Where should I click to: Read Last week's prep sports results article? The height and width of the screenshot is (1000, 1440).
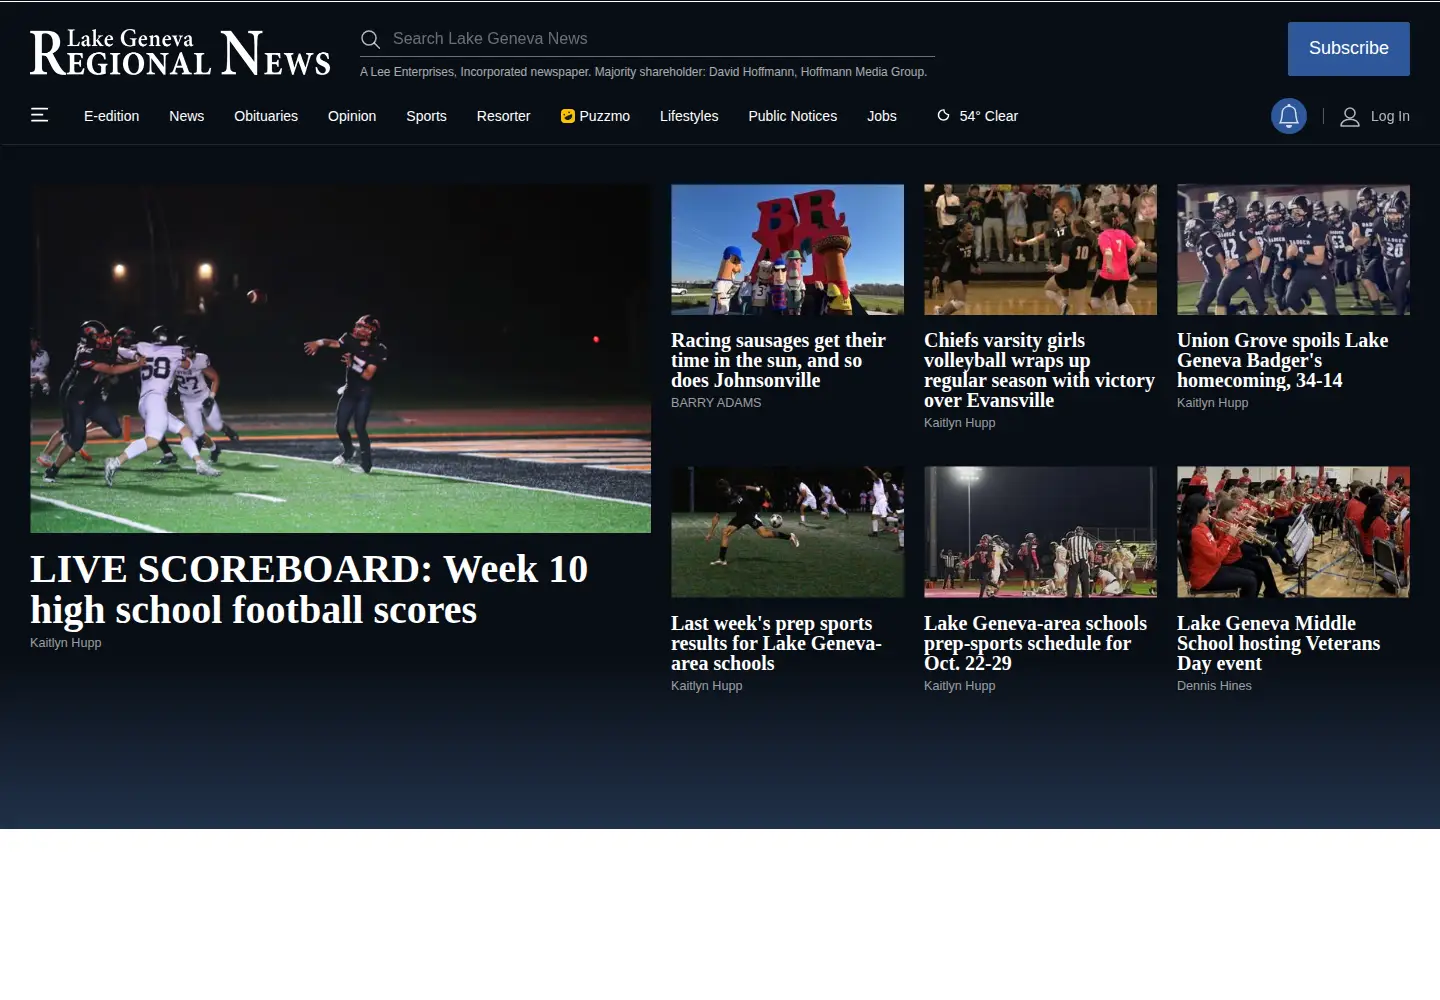[776, 643]
